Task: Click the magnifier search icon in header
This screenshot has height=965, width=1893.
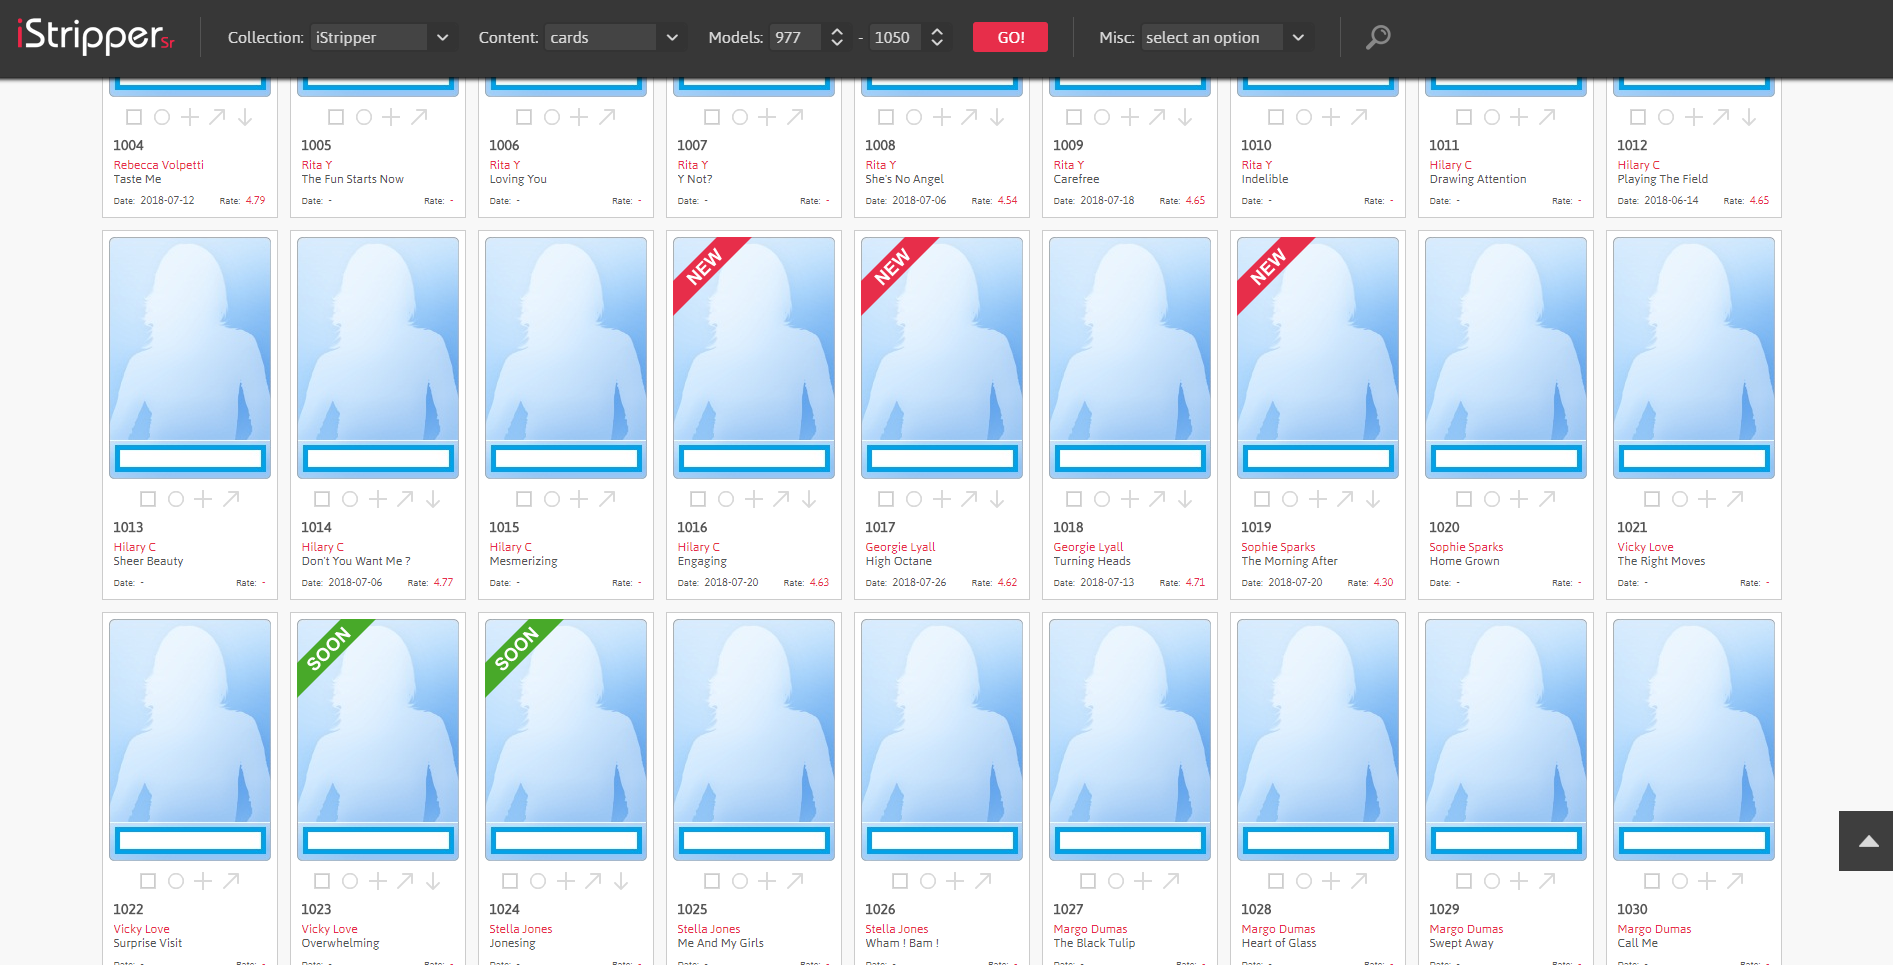Action: (x=1378, y=37)
